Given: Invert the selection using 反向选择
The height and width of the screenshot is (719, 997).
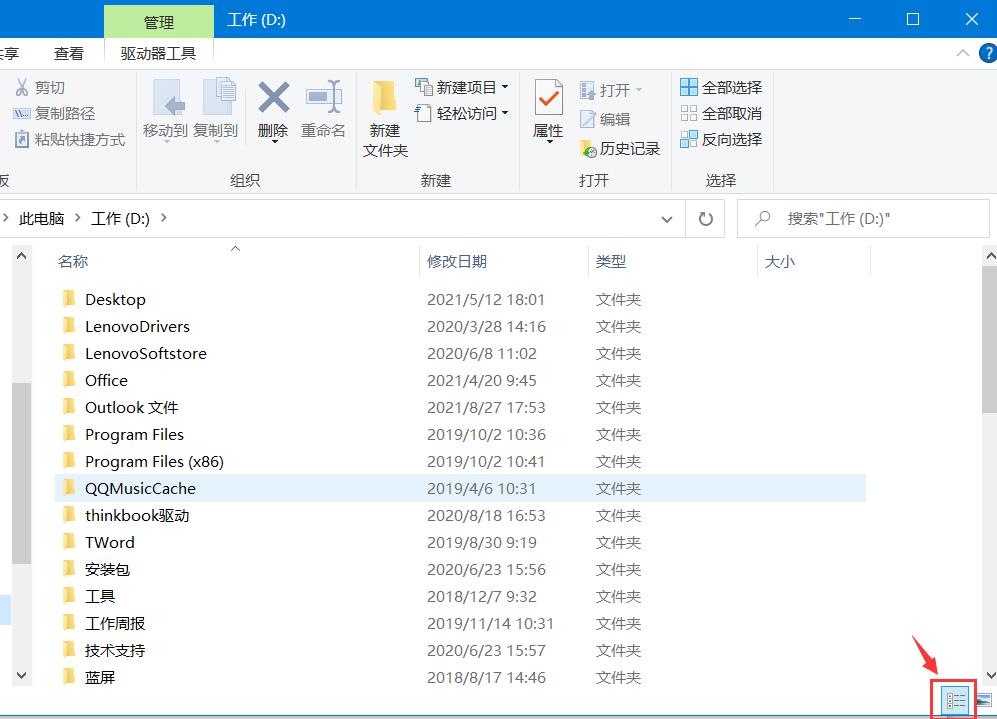Looking at the screenshot, I should coord(722,139).
